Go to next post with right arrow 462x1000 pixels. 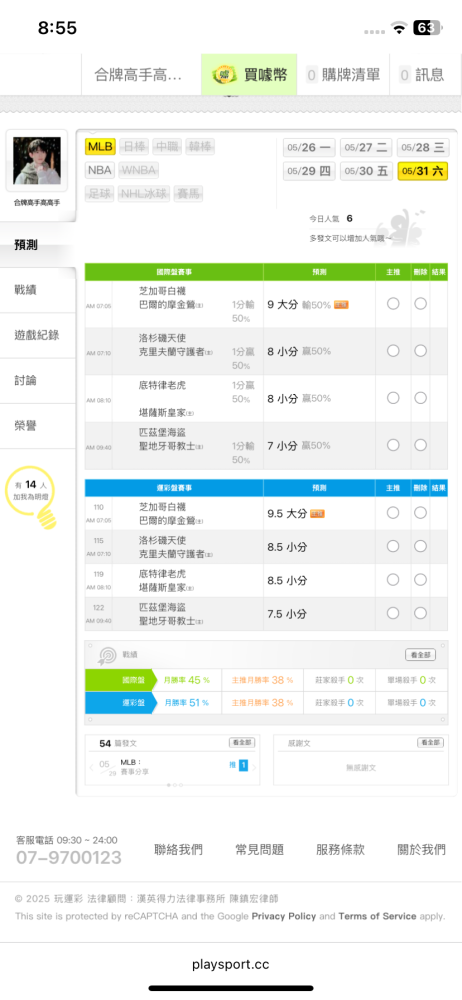tap(254, 767)
